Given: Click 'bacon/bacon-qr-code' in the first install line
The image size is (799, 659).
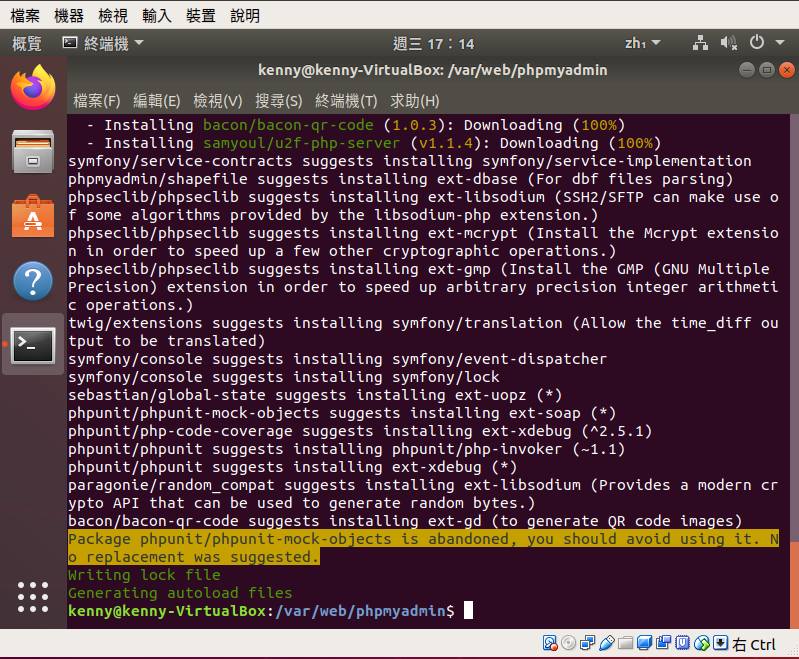Looking at the screenshot, I should 288,125.
